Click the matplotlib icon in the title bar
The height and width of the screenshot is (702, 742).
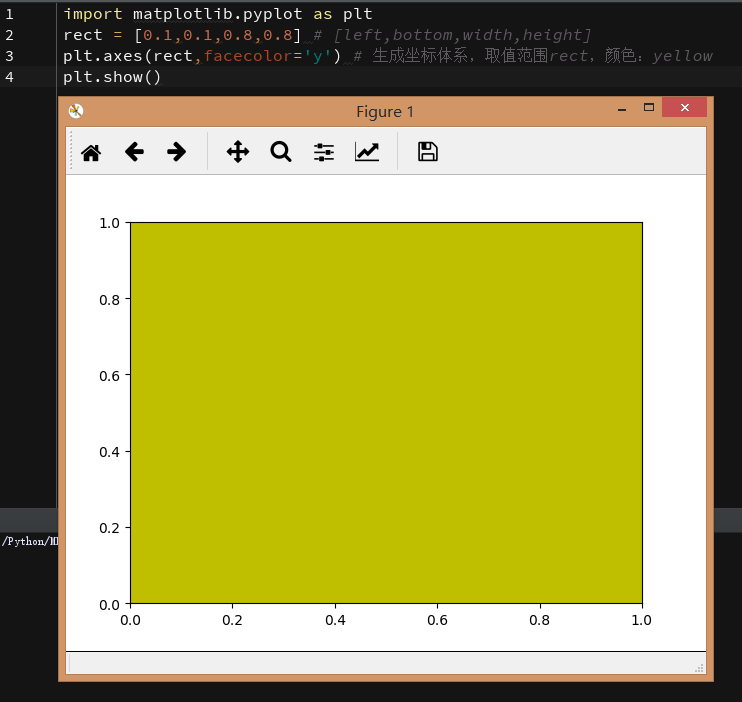click(x=76, y=111)
